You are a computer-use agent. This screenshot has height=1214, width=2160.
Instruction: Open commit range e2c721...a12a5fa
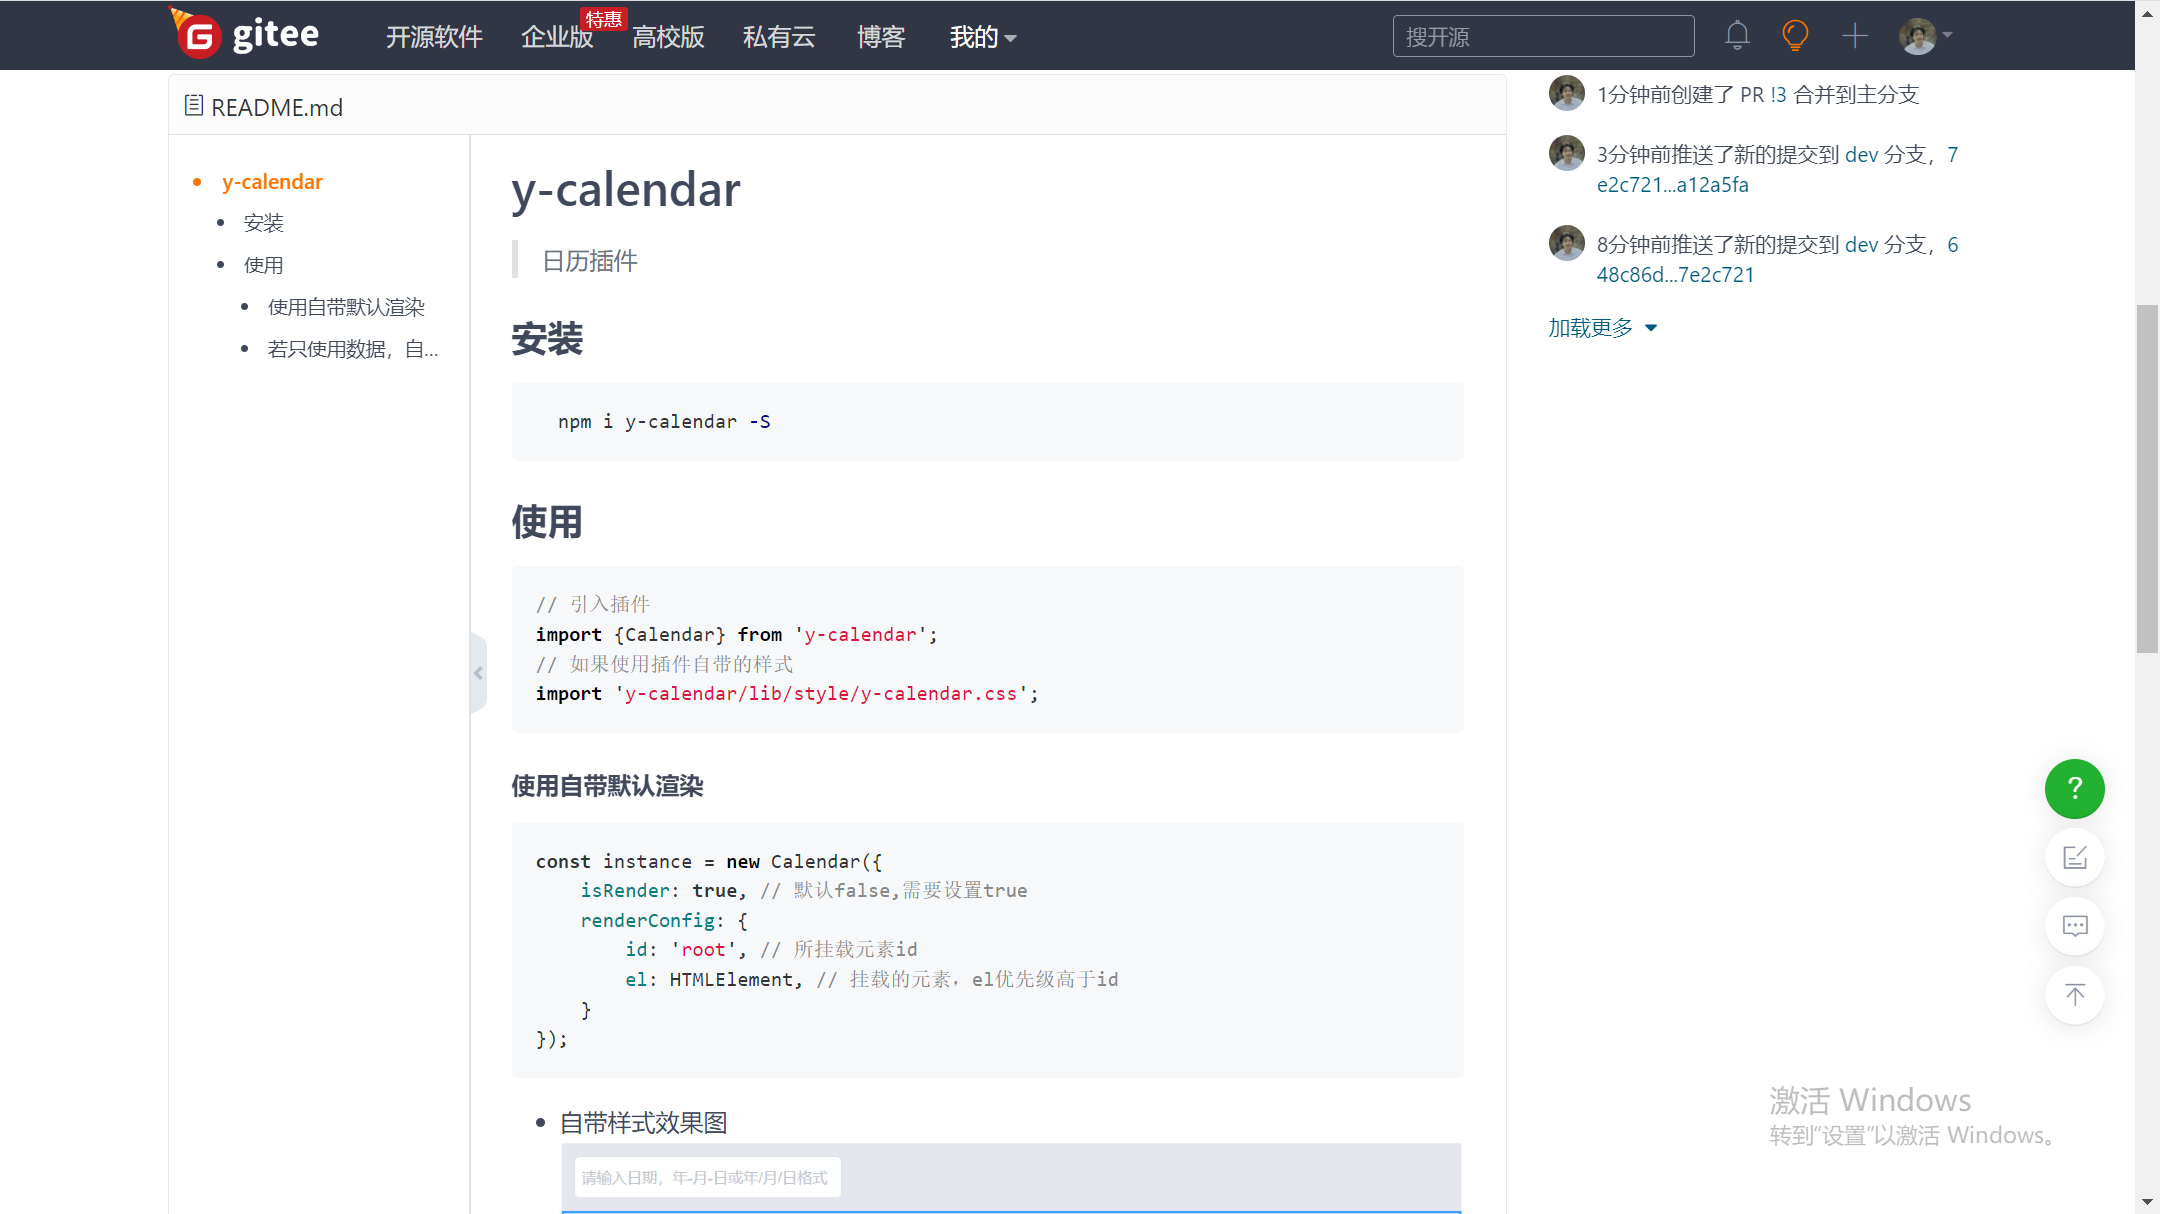pos(1672,185)
